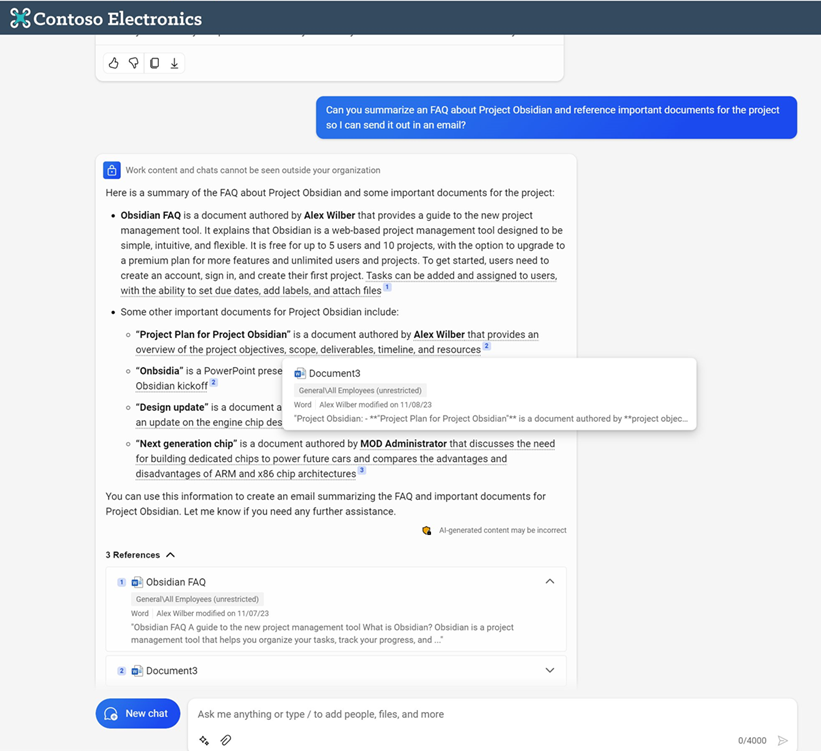Click 'Alex Wilber modified on 11/07/23' text

coord(213,613)
